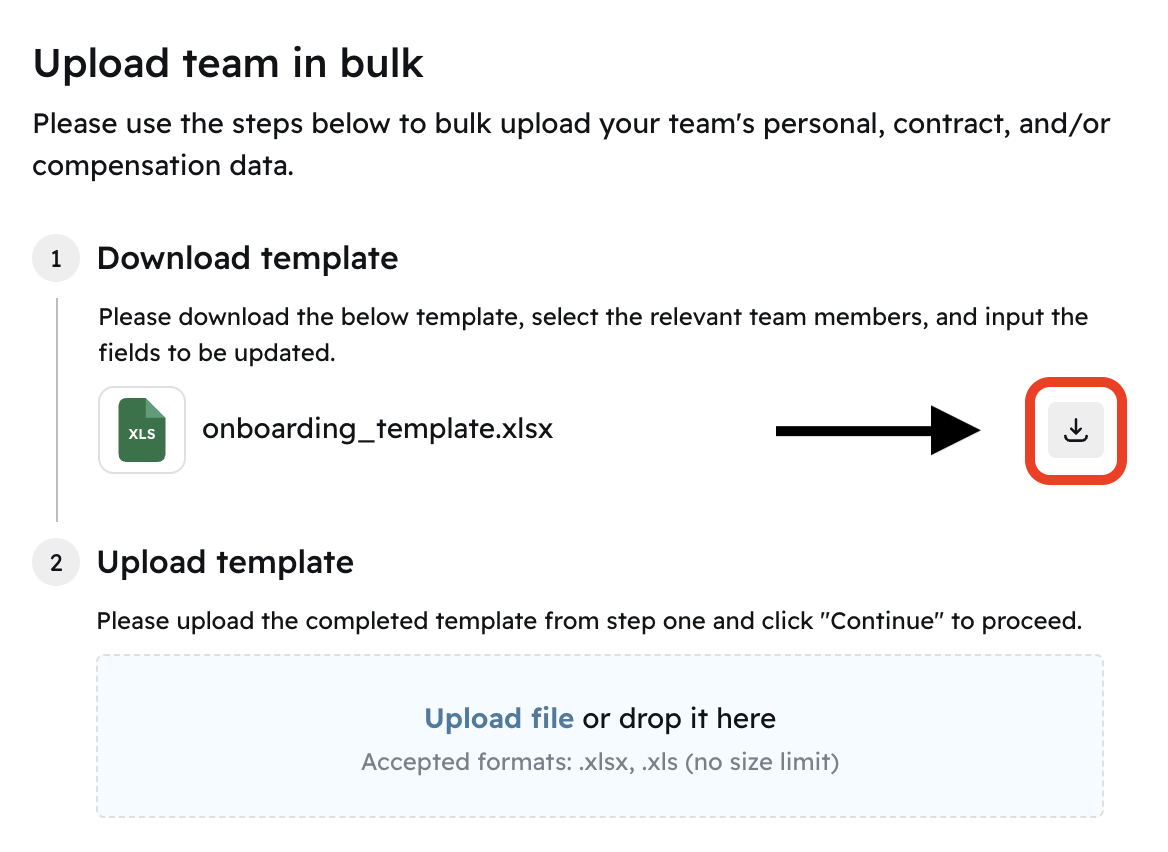Select the onboarding_template.xlsx file name

click(x=377, y=429)
